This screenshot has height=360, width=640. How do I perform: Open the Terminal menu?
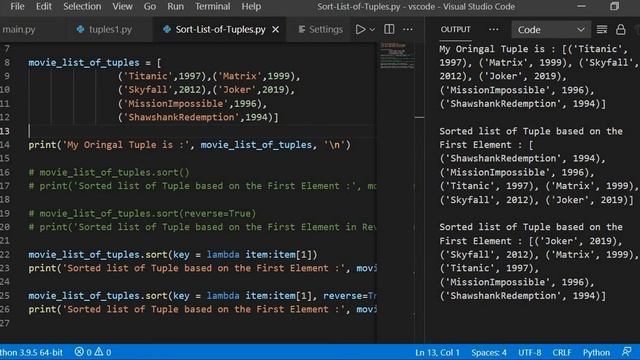point(212,7)
